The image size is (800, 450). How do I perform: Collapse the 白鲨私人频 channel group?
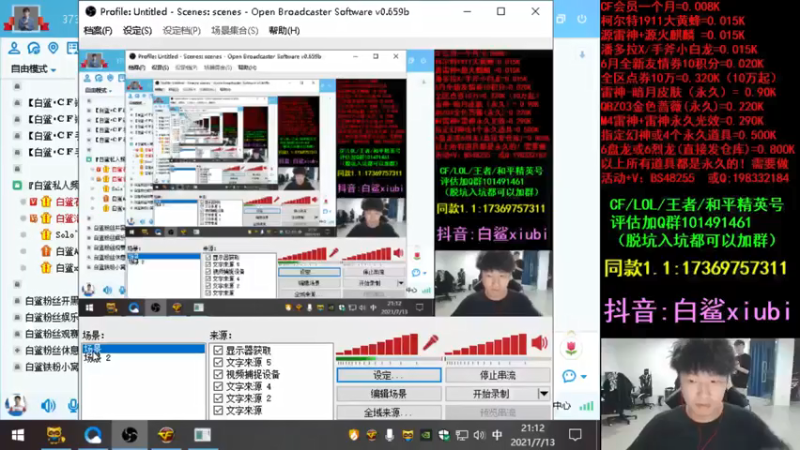coord(17,185)
